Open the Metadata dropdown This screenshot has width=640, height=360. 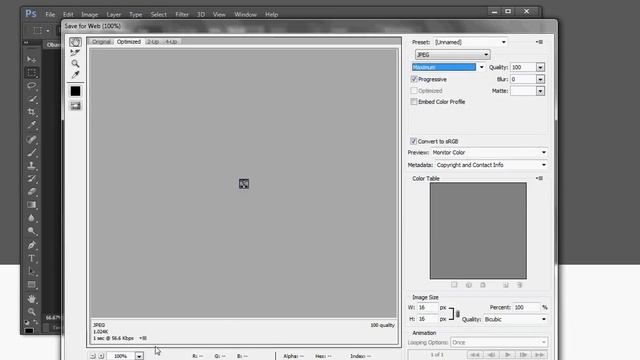point(491,165)
